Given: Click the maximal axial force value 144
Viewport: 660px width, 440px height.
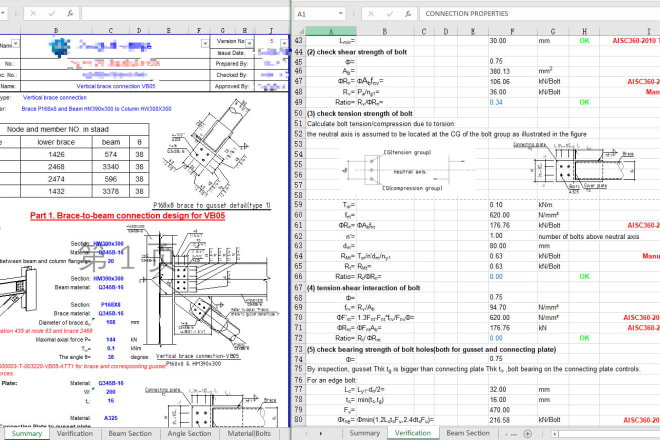Looking at the screenshot, I should coord(111,339).
